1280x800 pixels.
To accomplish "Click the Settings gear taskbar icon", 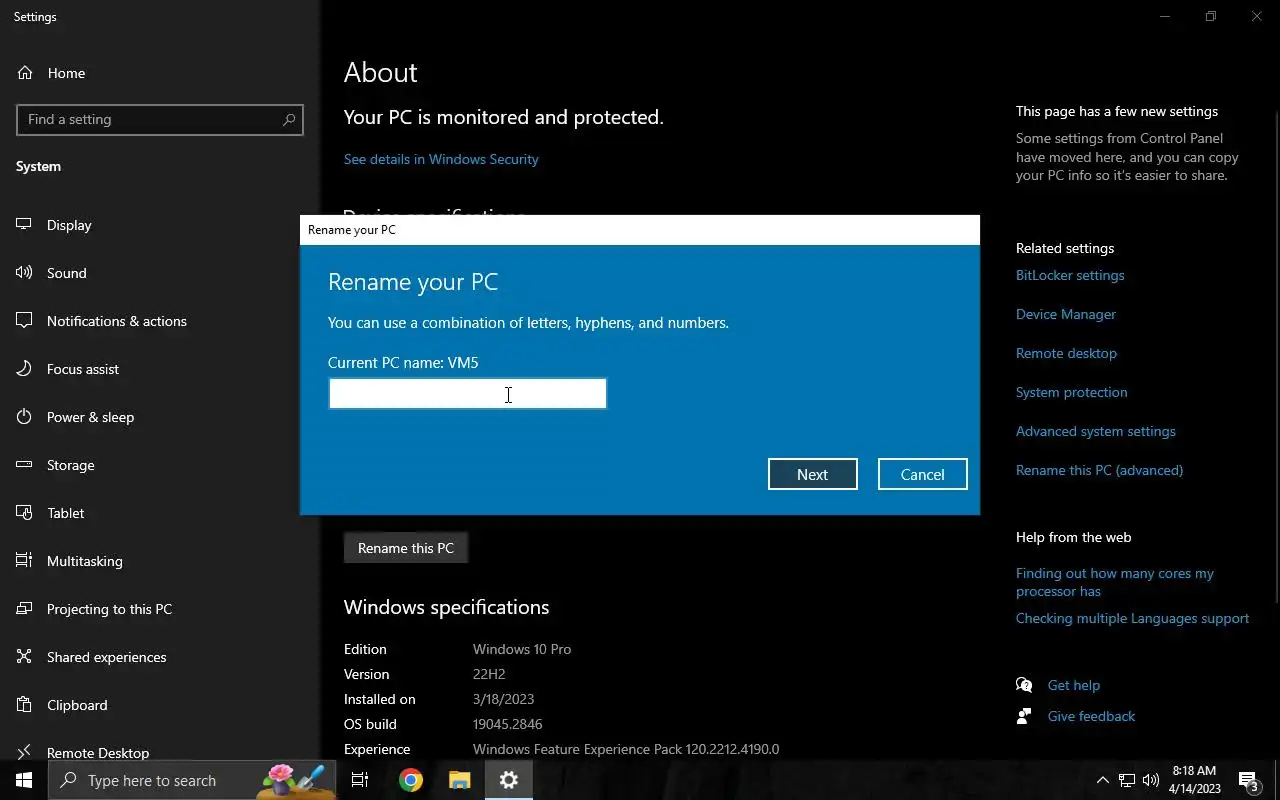I will pos(509,780).
